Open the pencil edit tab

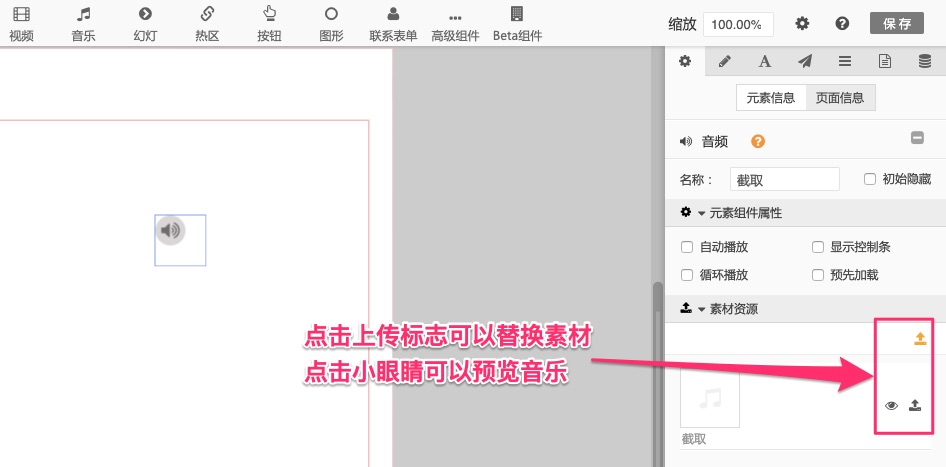point(725,62)
